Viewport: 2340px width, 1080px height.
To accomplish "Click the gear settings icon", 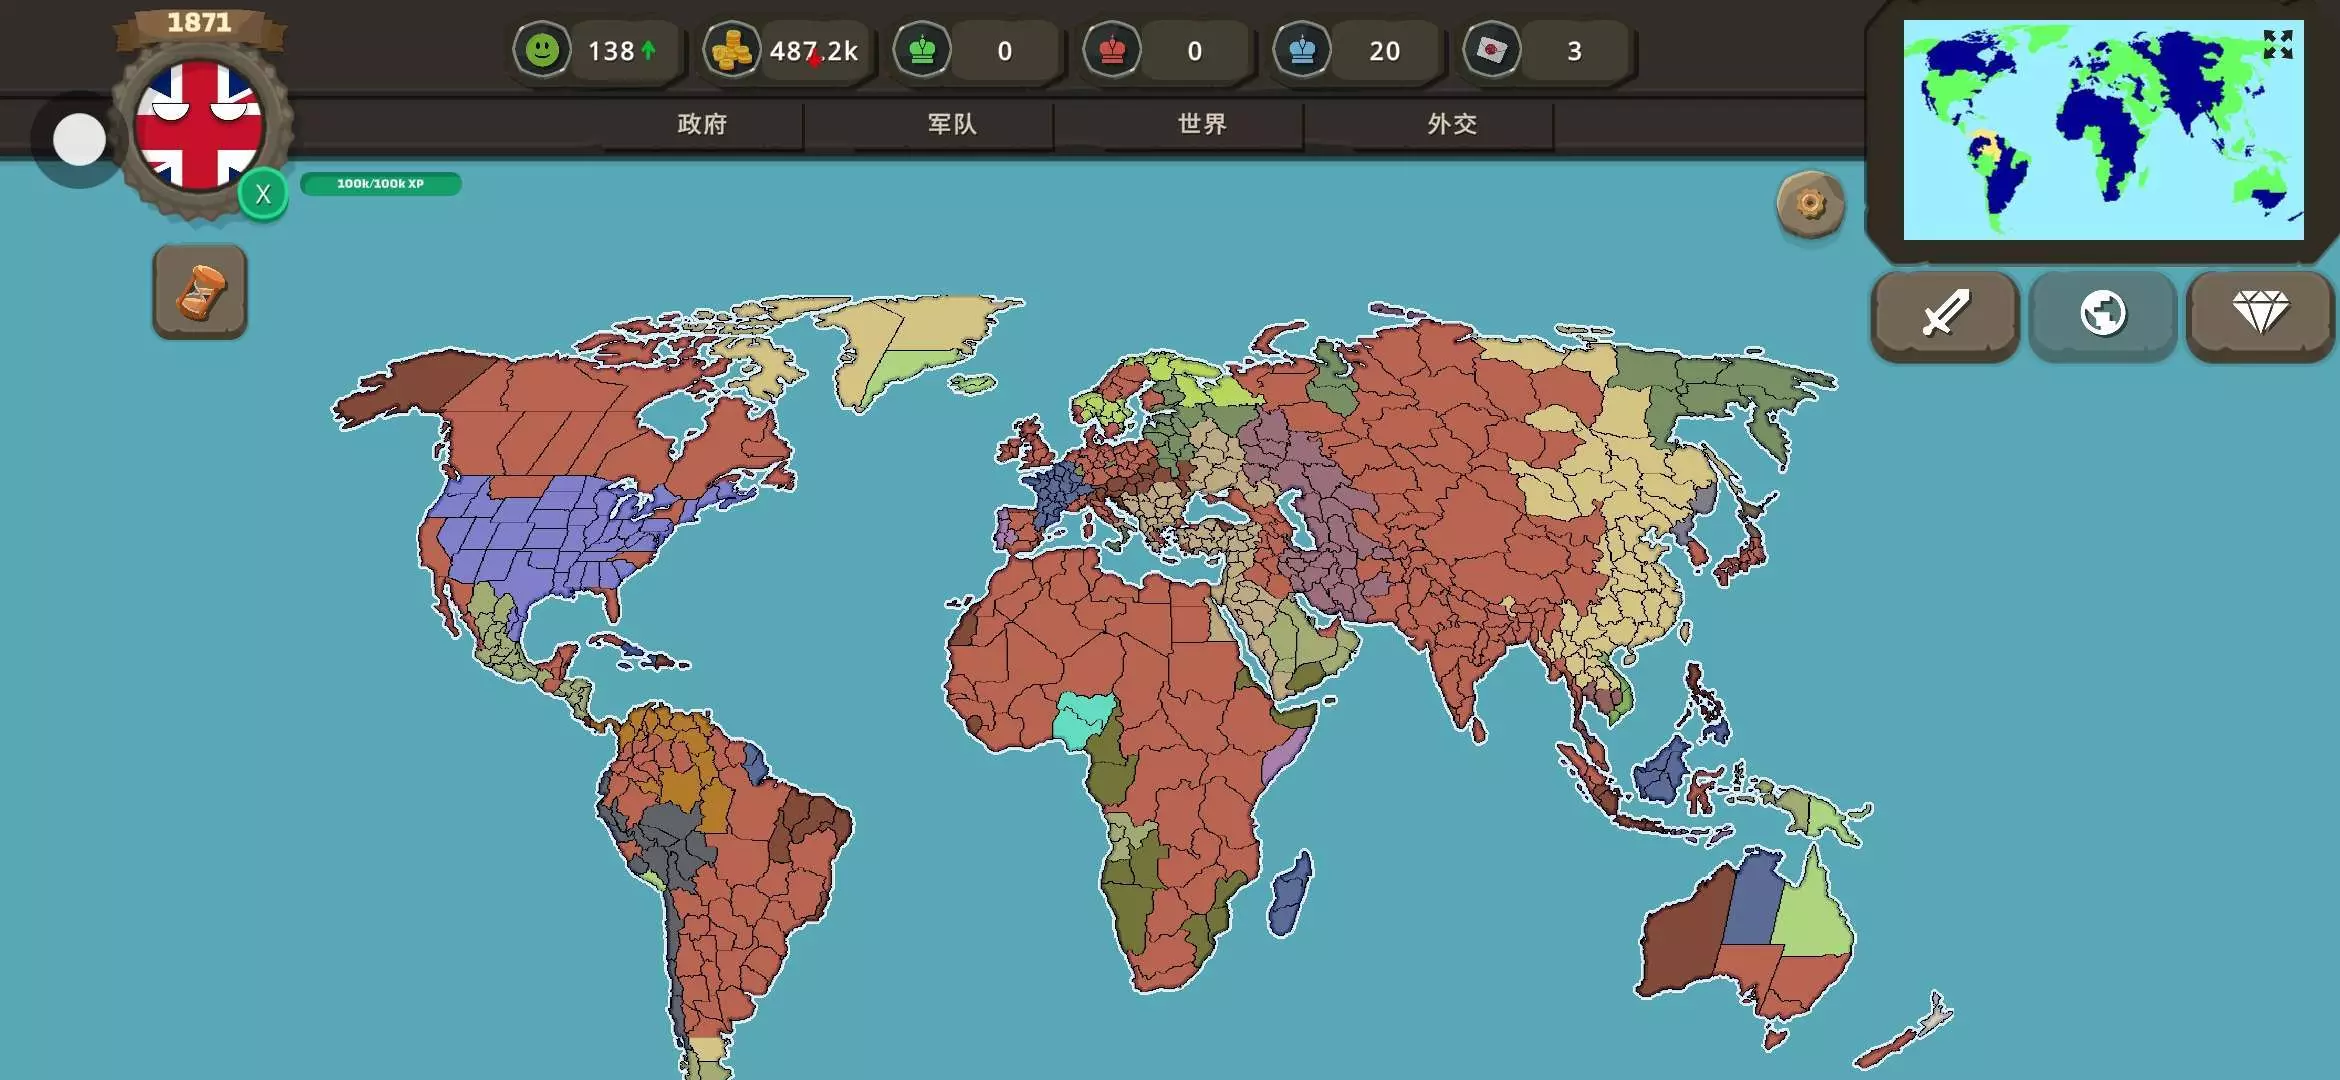I will click(x=1810, y=204).
